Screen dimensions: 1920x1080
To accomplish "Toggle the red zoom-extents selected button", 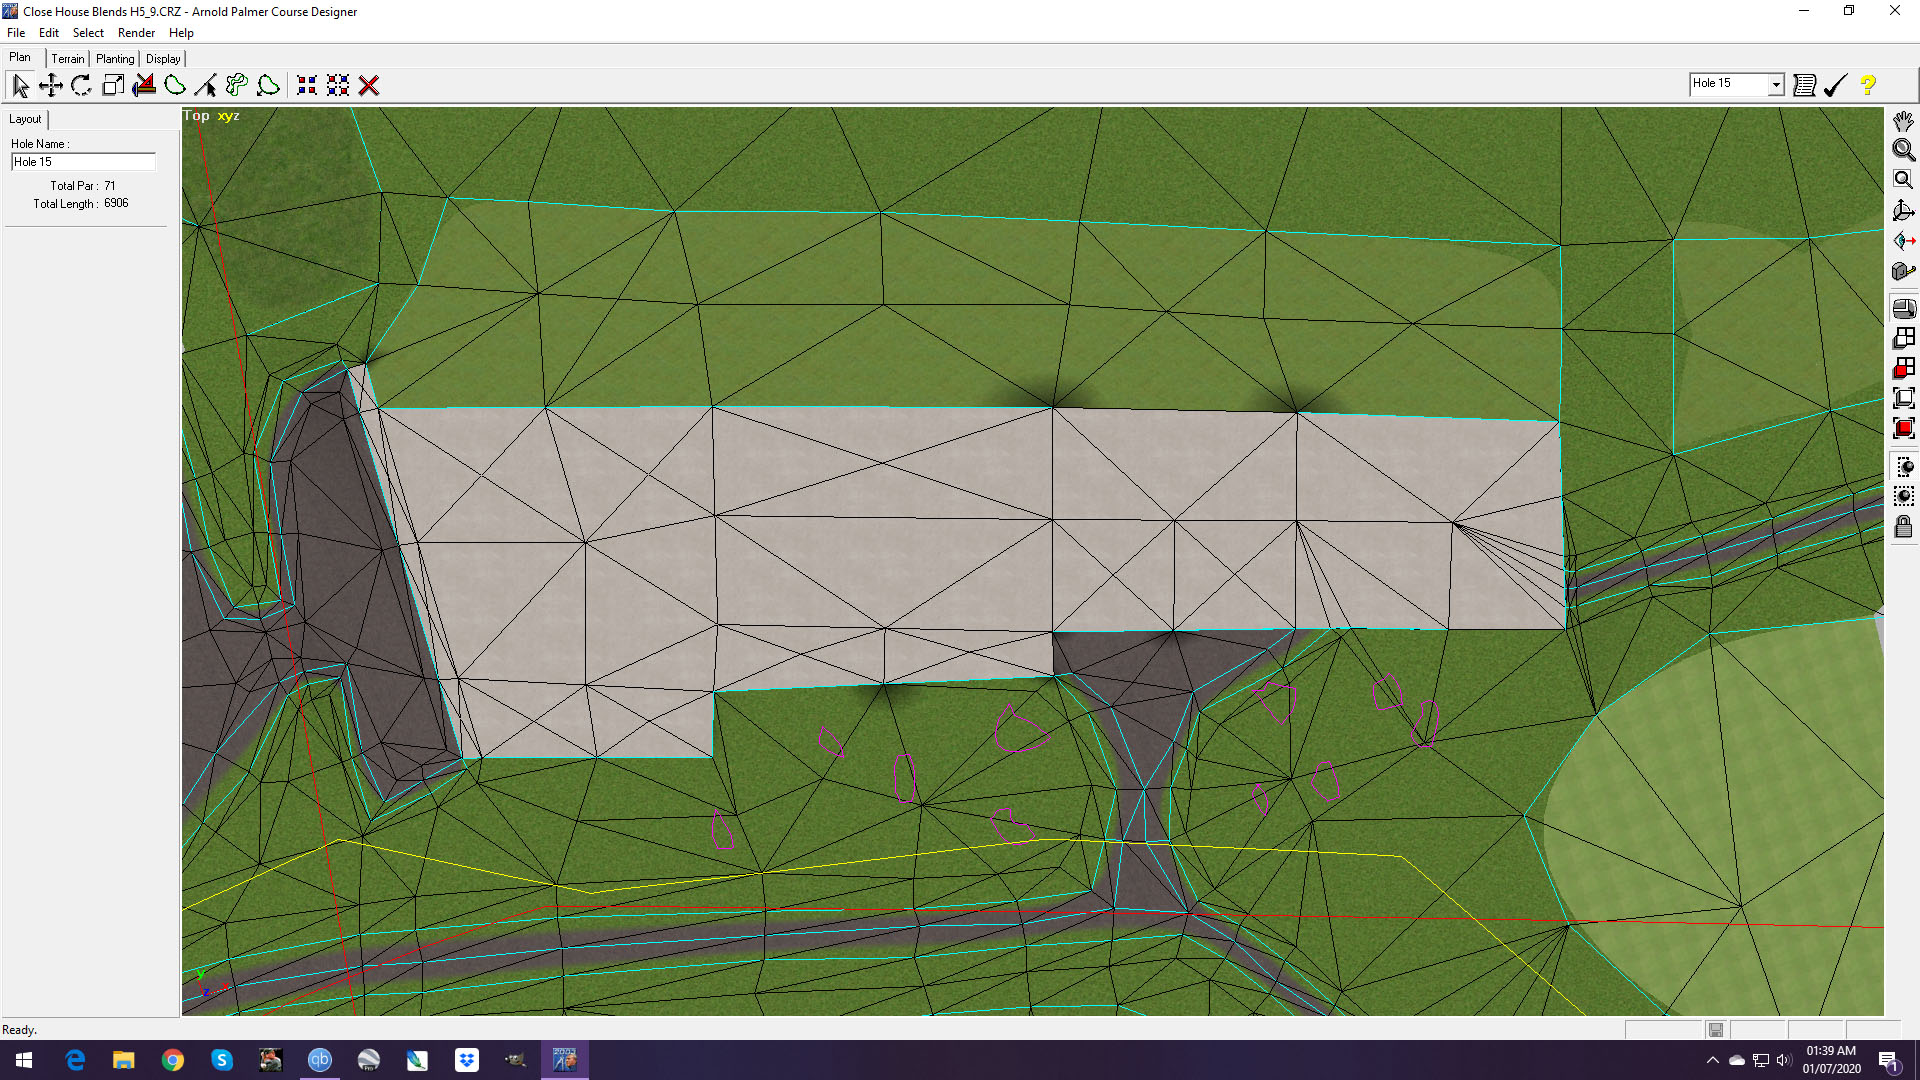I will [x=1903, y=429].
